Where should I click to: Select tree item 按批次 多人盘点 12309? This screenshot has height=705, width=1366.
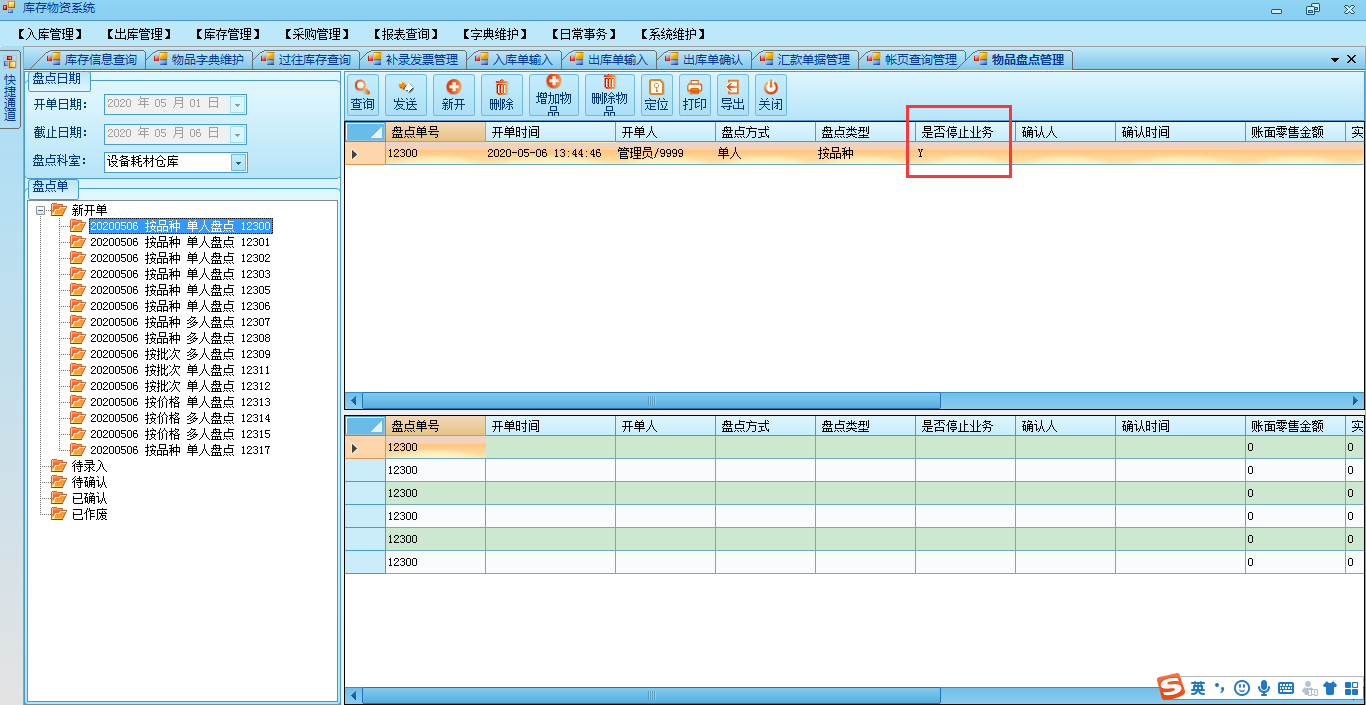(x=180, y=354)
